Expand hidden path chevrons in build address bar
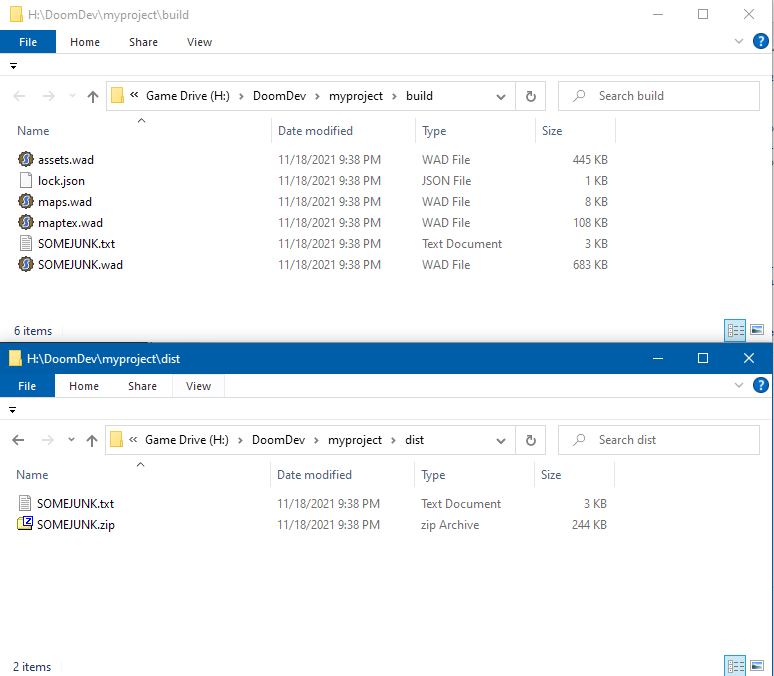Image resolution: width=774 pixels, height=676 pixels. [x=134, y=95]
